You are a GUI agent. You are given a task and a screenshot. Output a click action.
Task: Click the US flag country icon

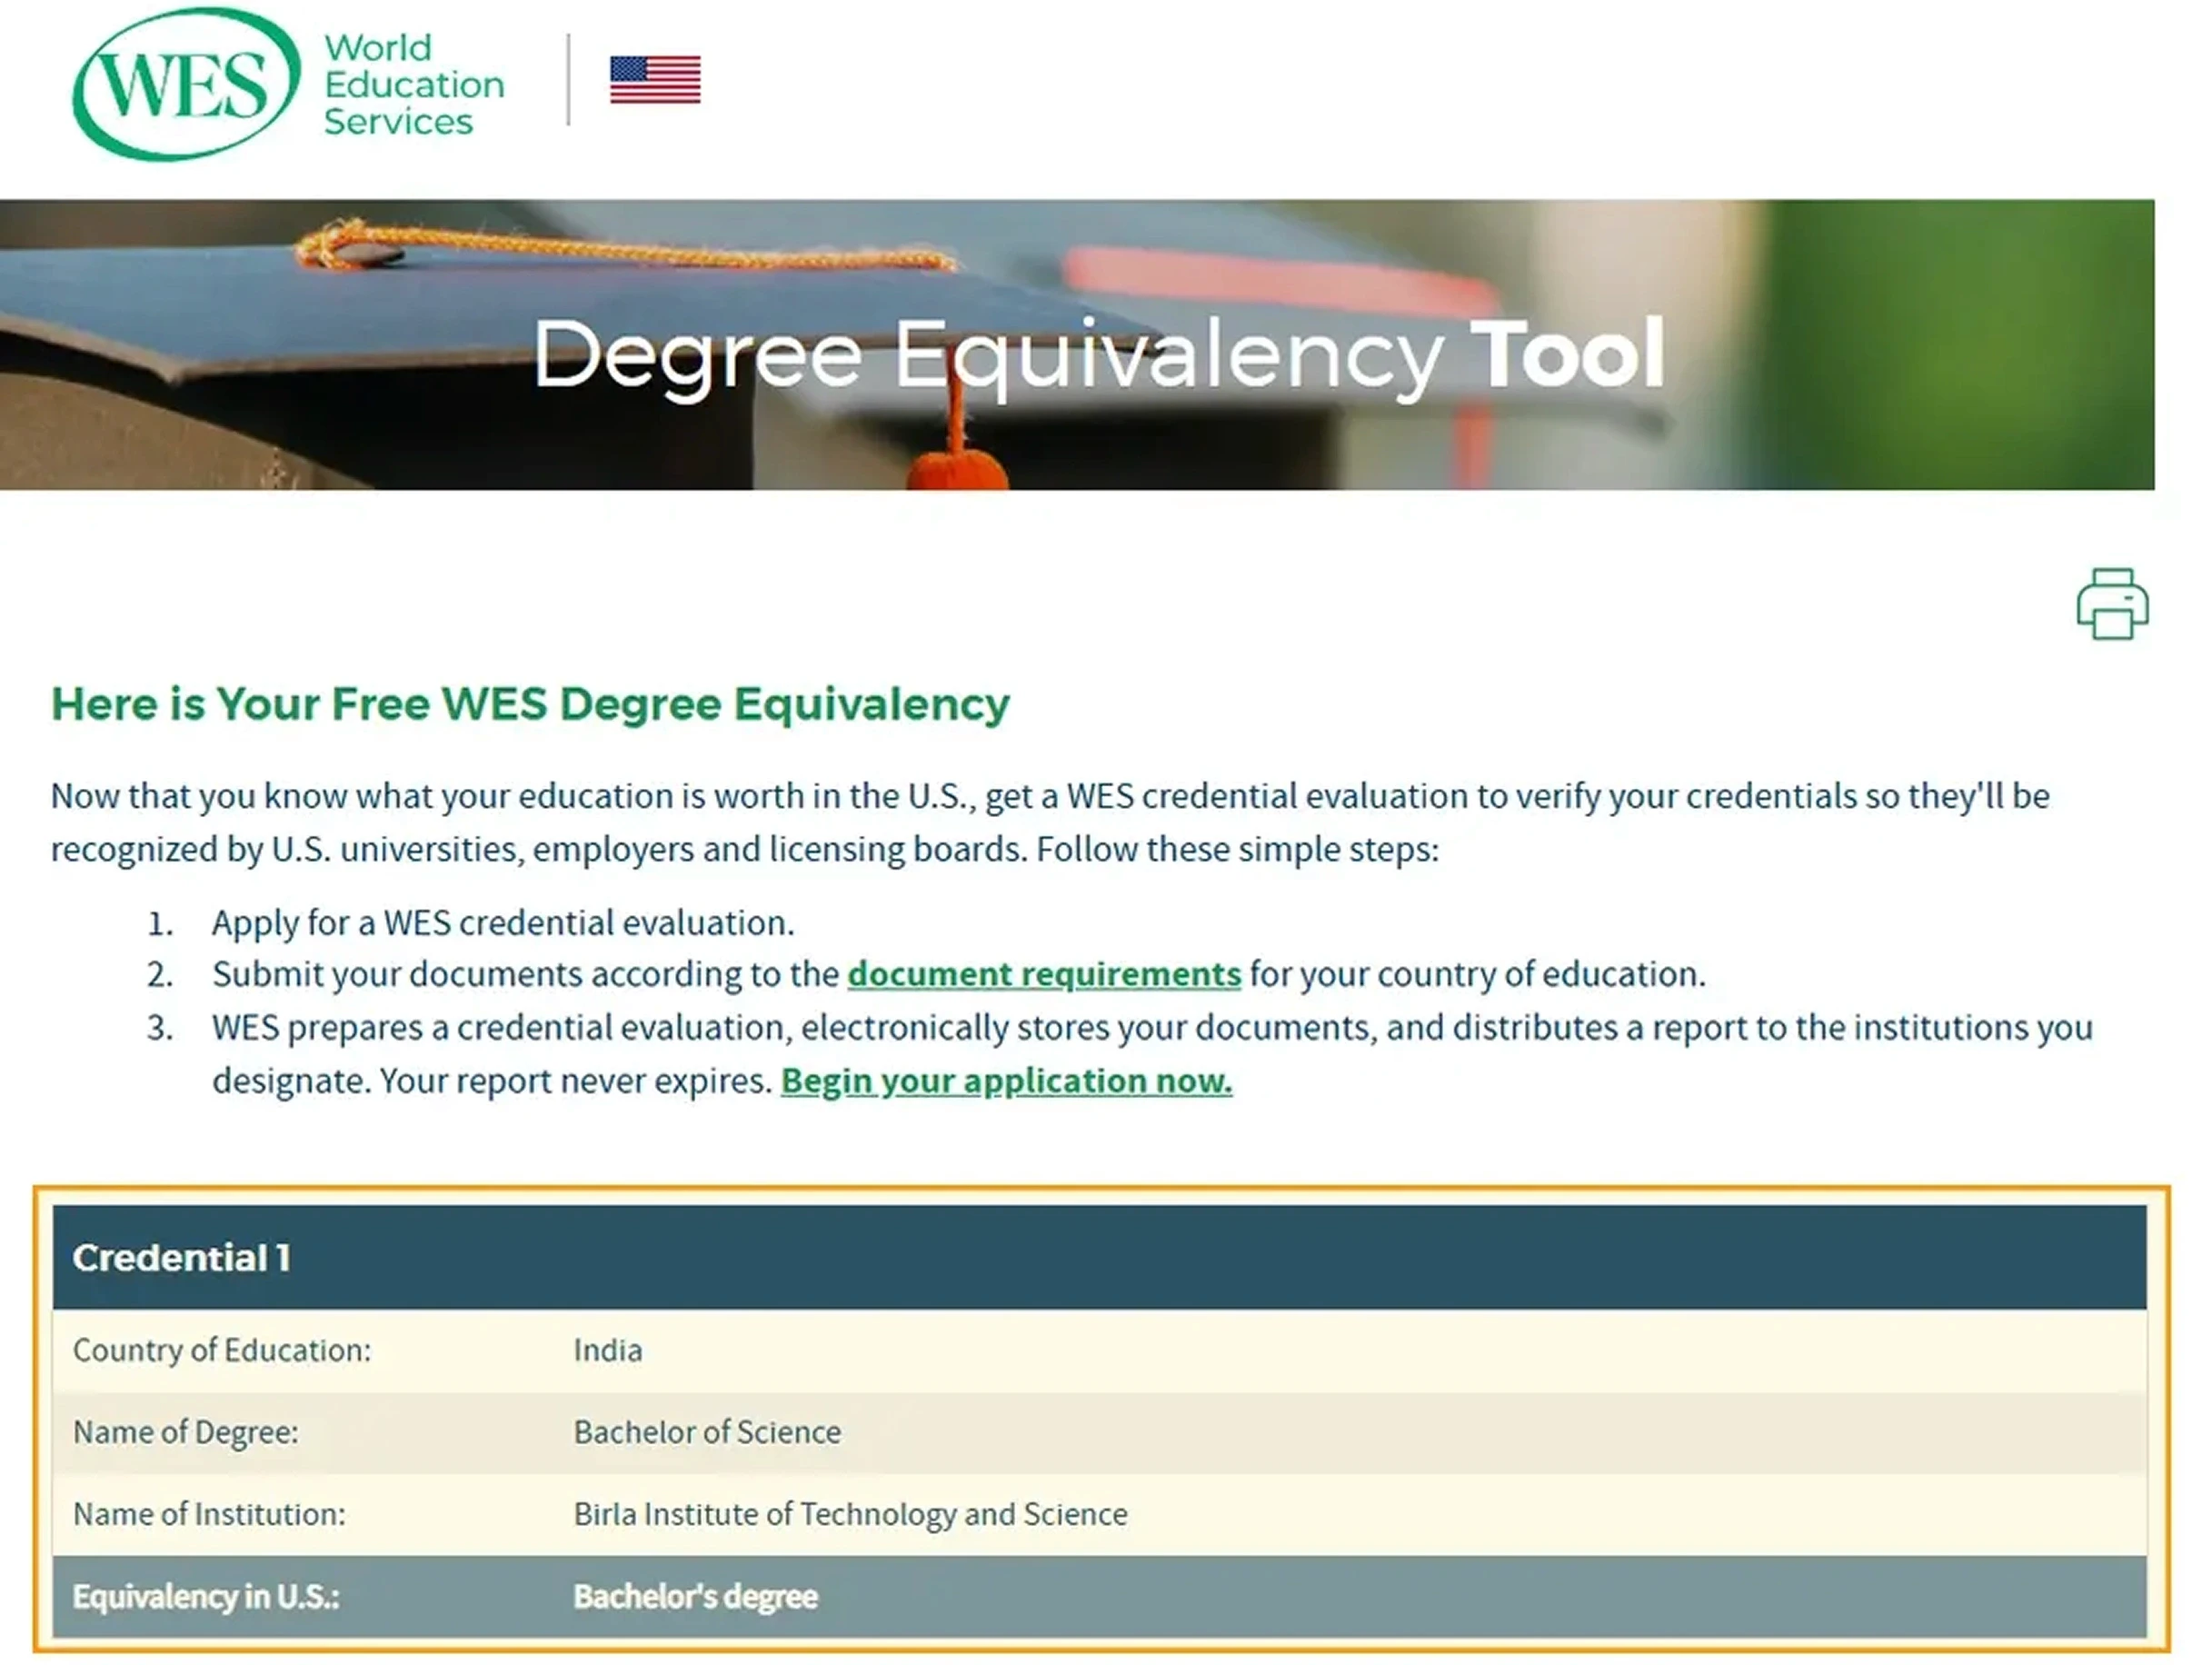655,80
